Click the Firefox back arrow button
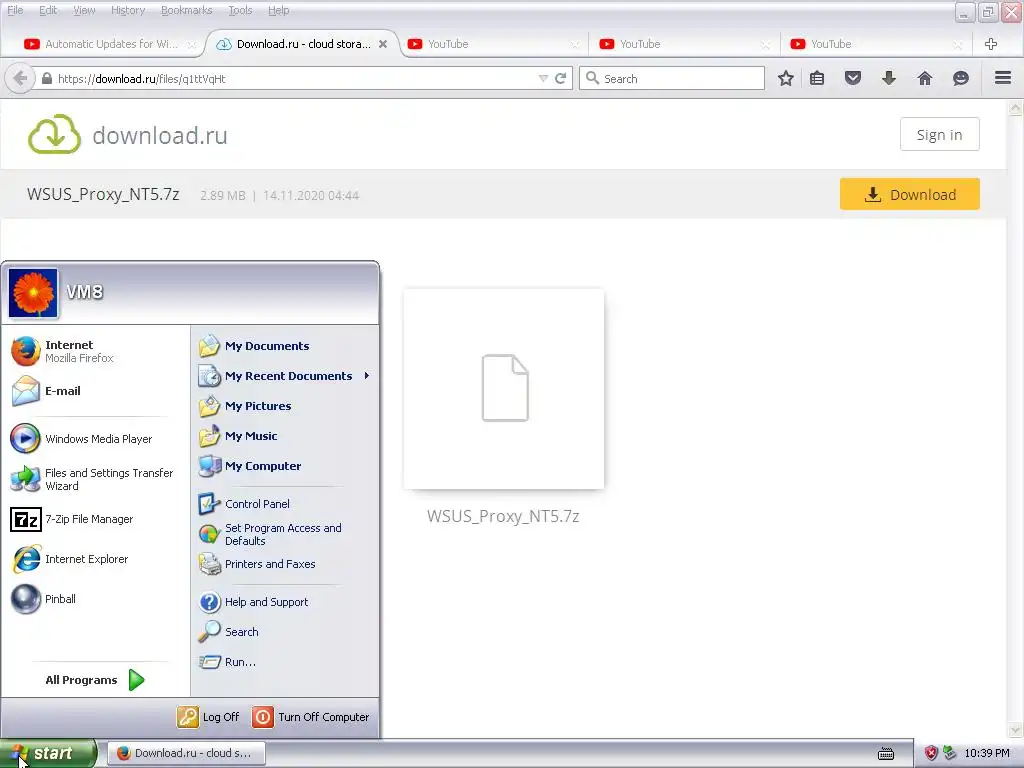This screenshot has height=768, width=1024. pos(20,78)
